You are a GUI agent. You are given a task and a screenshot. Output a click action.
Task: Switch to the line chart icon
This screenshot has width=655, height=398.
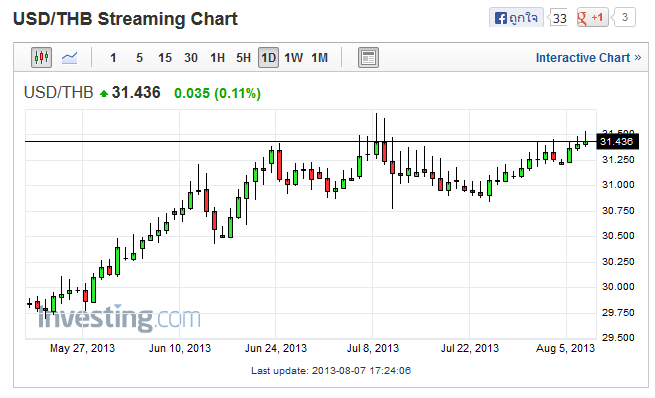(69, 58)
